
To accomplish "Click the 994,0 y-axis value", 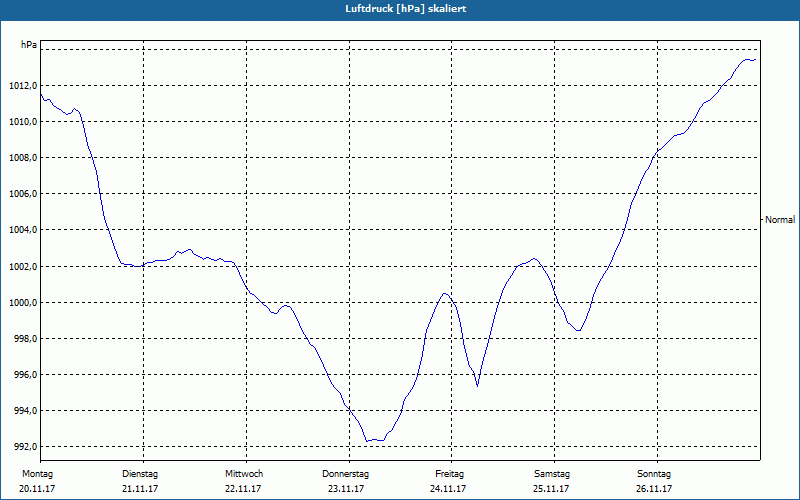I will [26, 411].
